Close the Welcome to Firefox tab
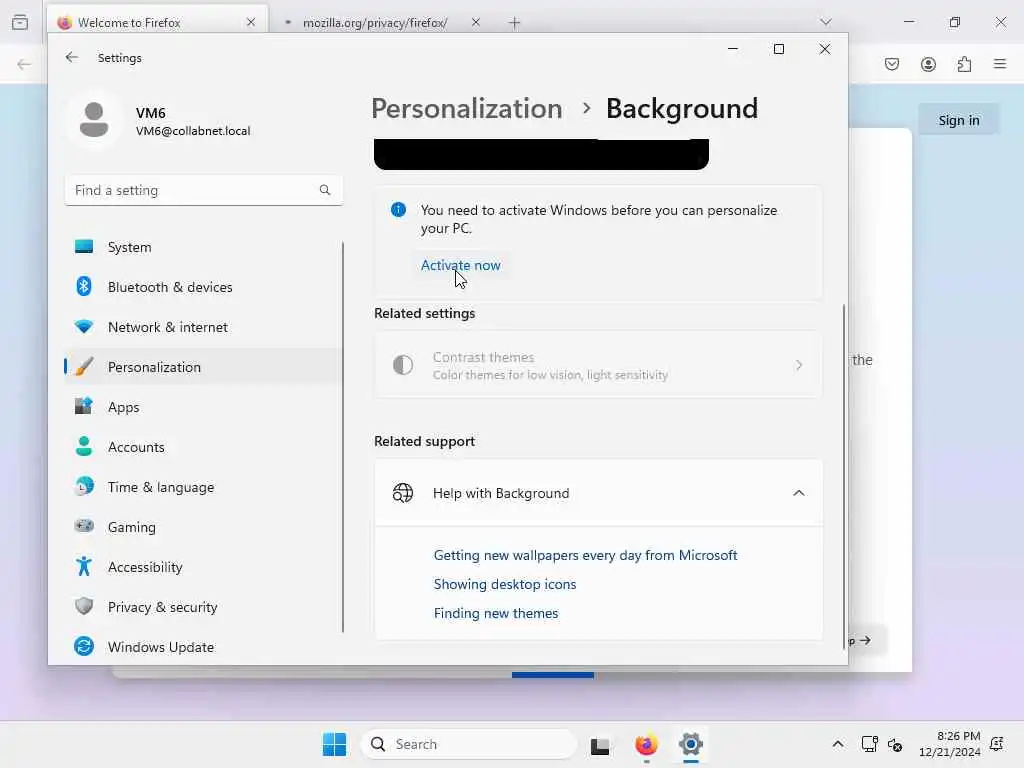 (x=251, y=22)
